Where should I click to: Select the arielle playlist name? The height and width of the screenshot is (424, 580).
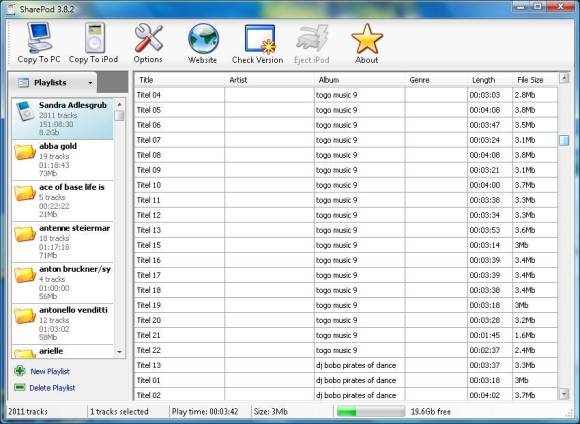(51, 351)
